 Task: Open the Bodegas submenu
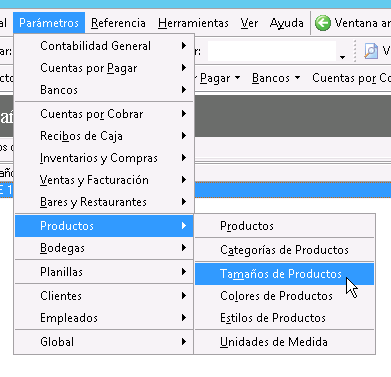pyautogui.click(x=104, y=248)
